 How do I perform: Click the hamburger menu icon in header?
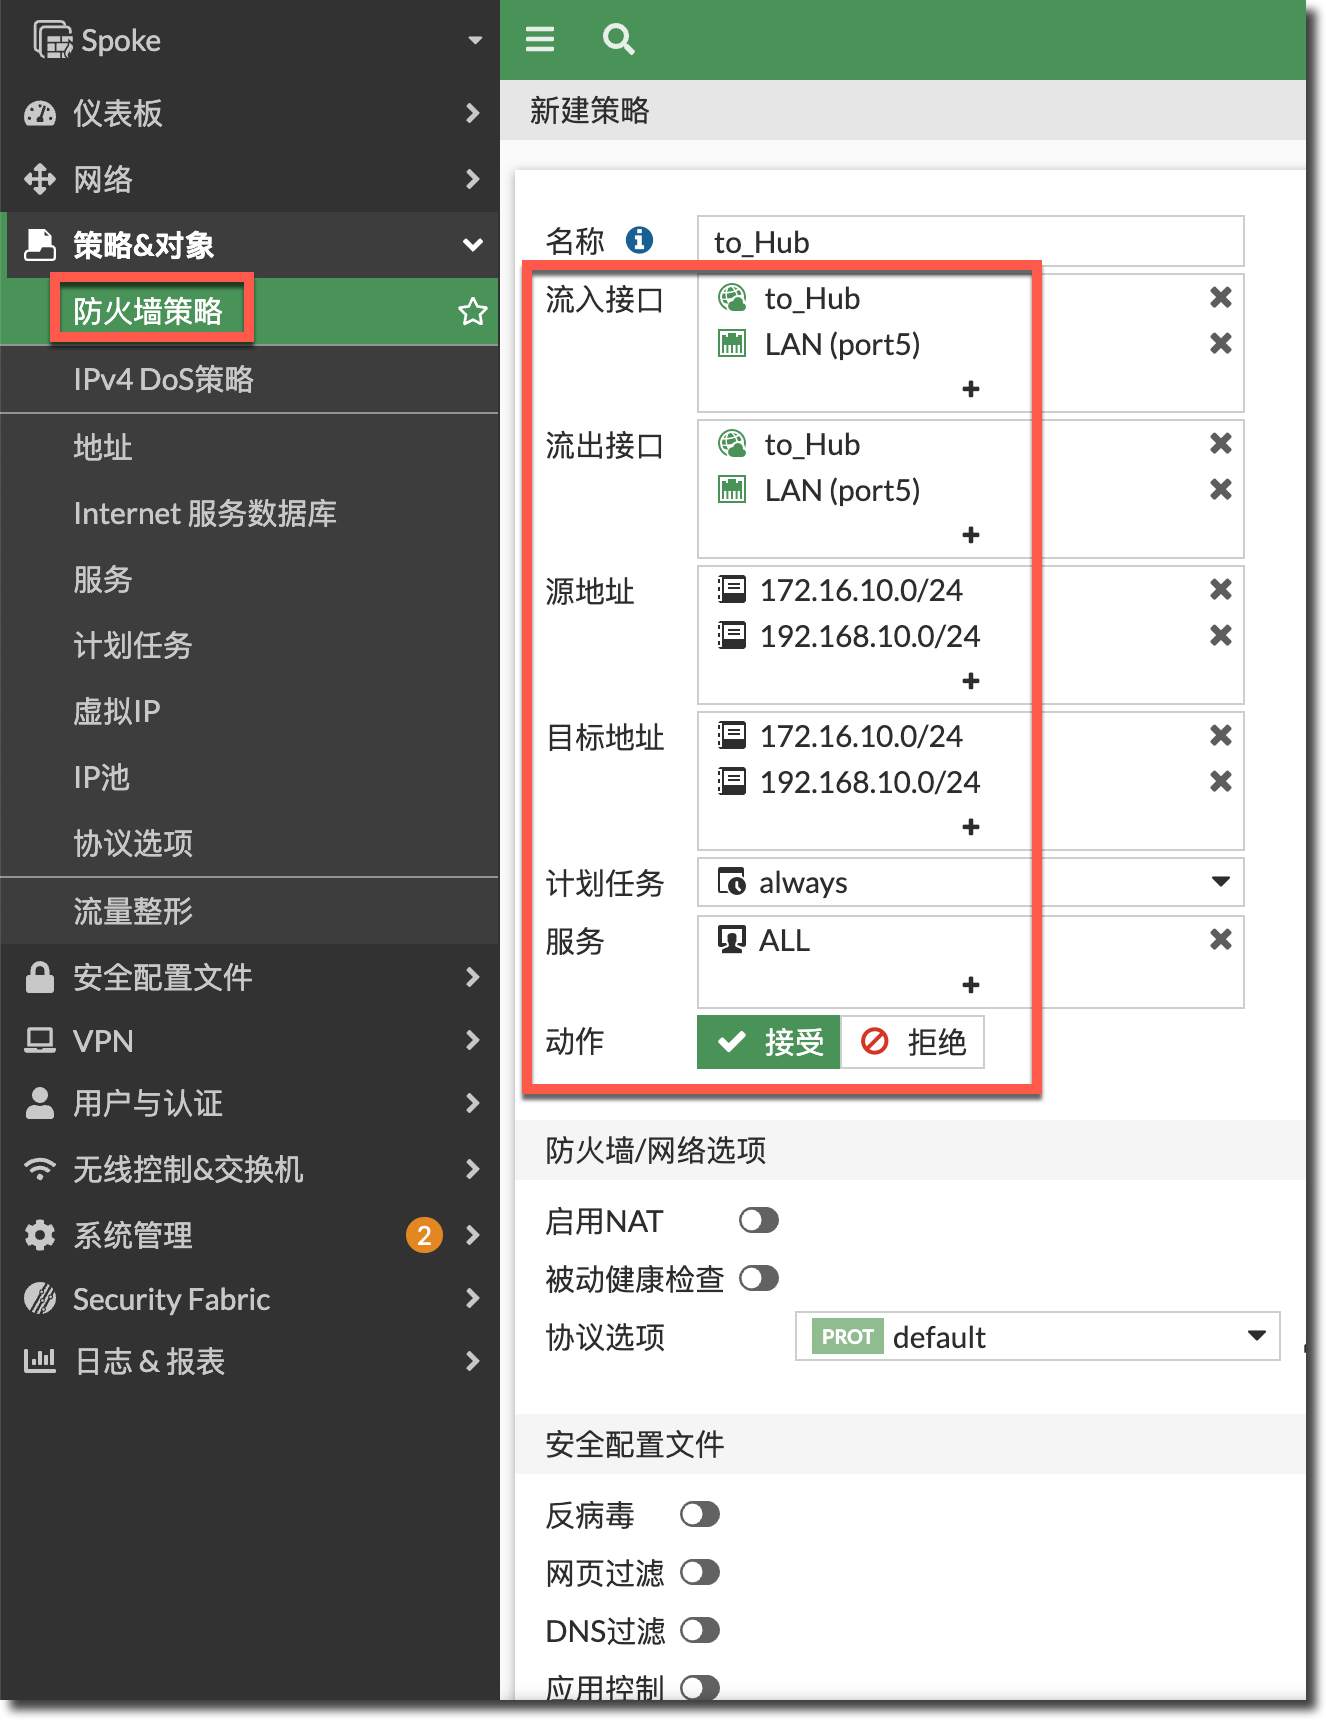[540, 39]
